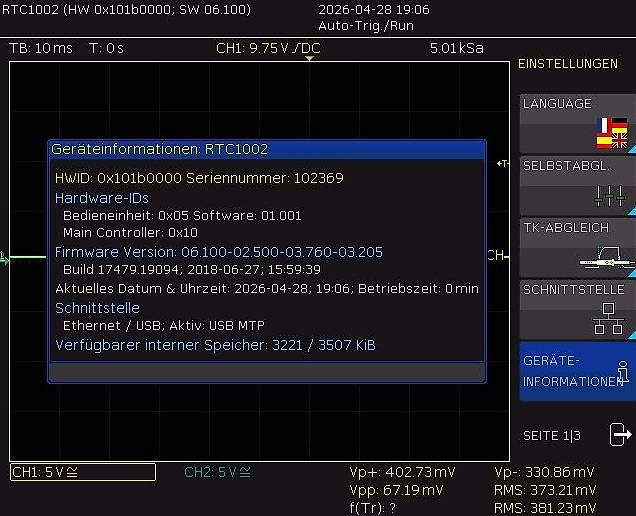Open TK-ABGLEICH probe adjust softkey
The height and width of the screenshot is (516, 636).
coord(578,248)
